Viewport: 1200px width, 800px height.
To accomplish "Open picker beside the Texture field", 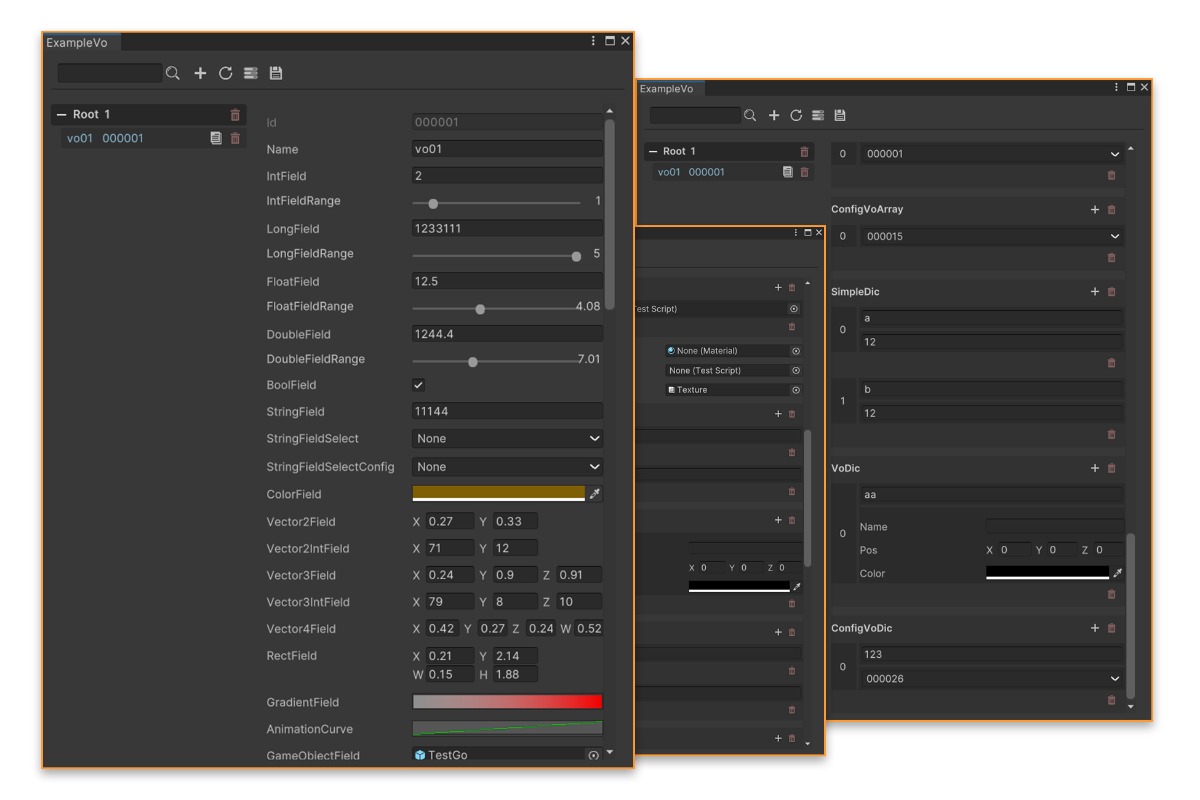I will [796, 390].
